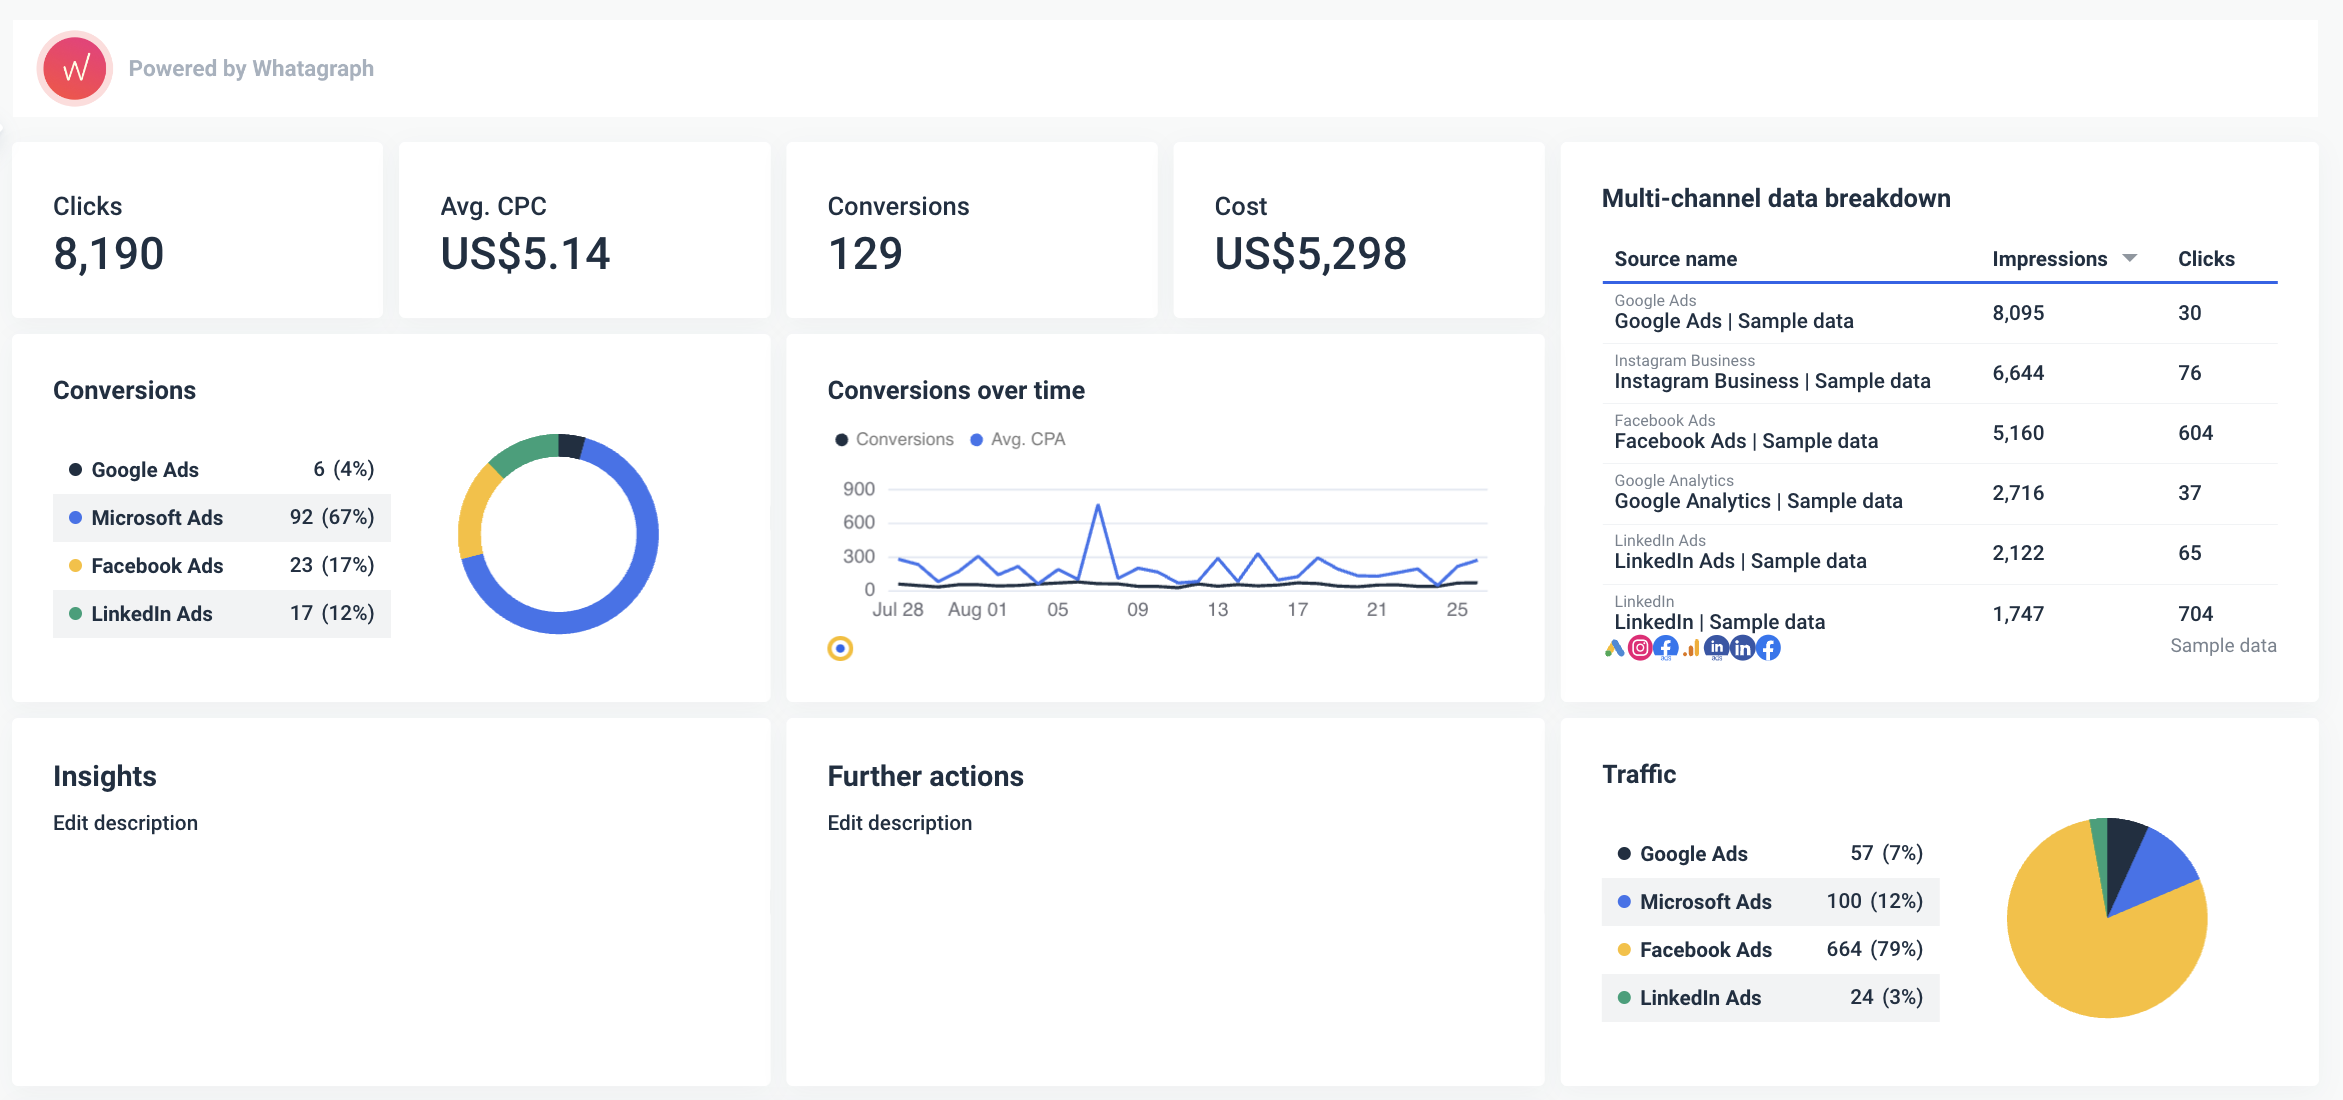Image resolution: width=2343 pixels, height=1100 pixels.
Task: Select the Google Ads | Sample data row
Action: [x=1939, y=313]
